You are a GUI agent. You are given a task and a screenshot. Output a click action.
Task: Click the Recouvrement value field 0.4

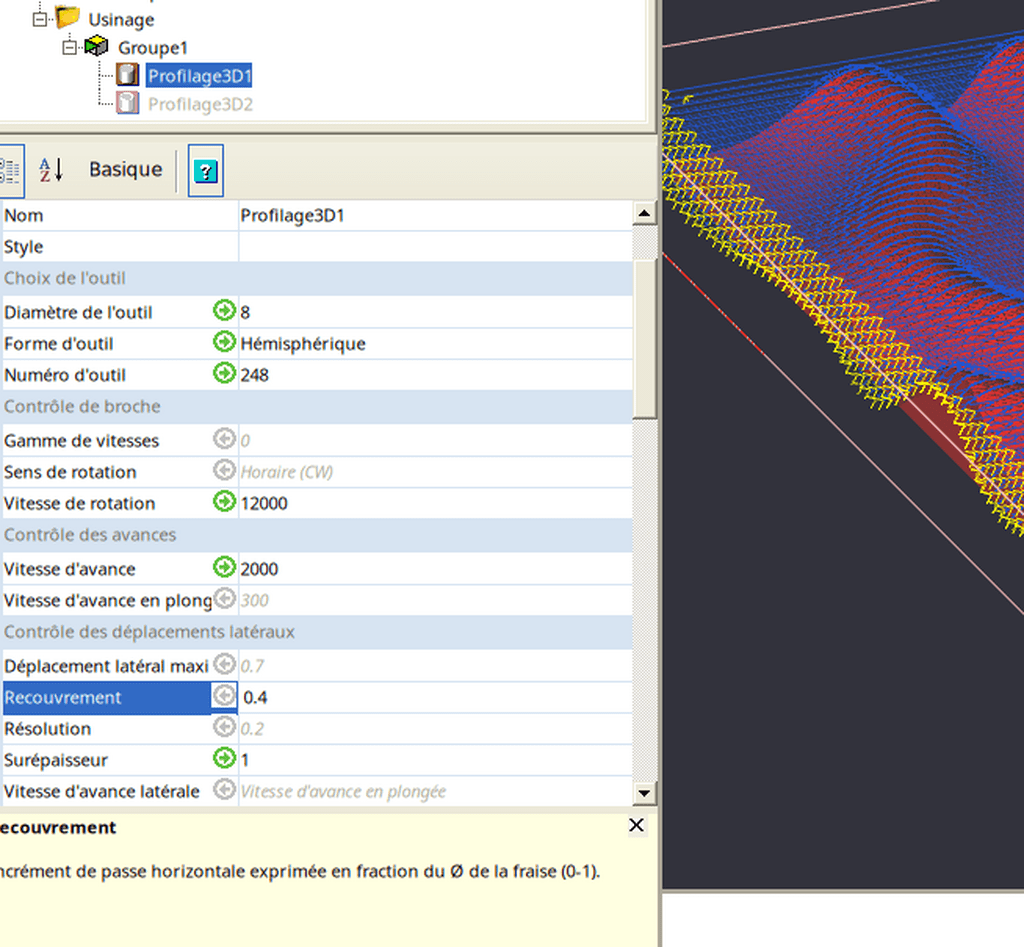[435, 697]
